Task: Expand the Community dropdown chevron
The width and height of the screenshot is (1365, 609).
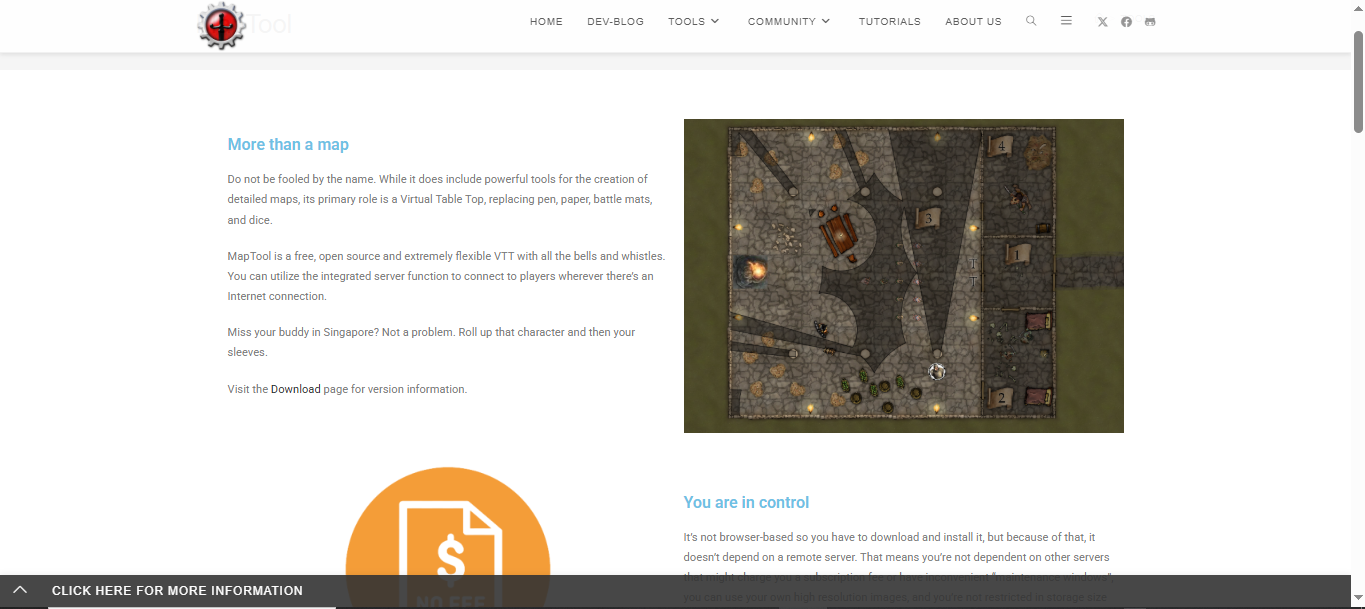Action: (x=825, y=21)
